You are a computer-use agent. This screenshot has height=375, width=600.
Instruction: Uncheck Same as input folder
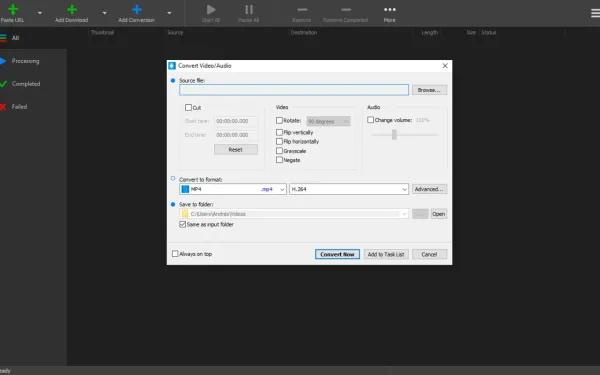coord(183,225)
